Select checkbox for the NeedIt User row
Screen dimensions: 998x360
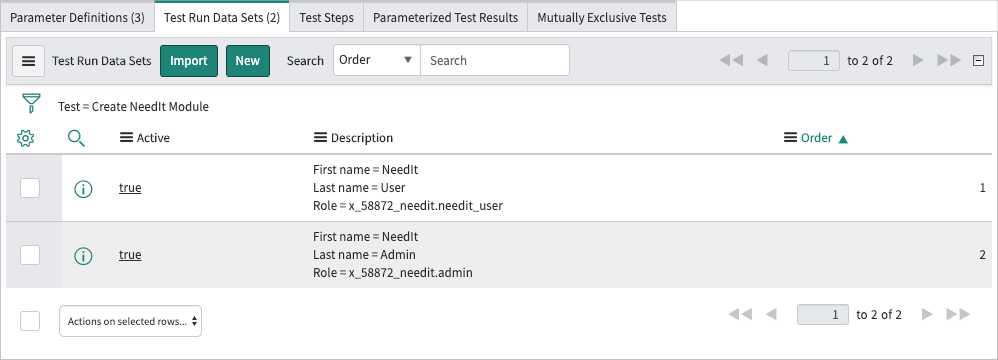point(30,188)
